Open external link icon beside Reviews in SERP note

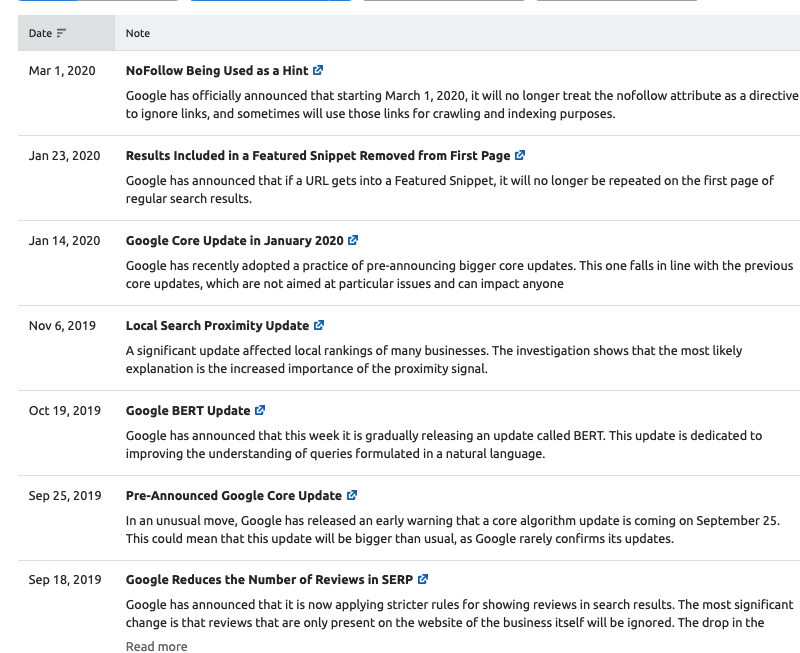pos(423,580)
